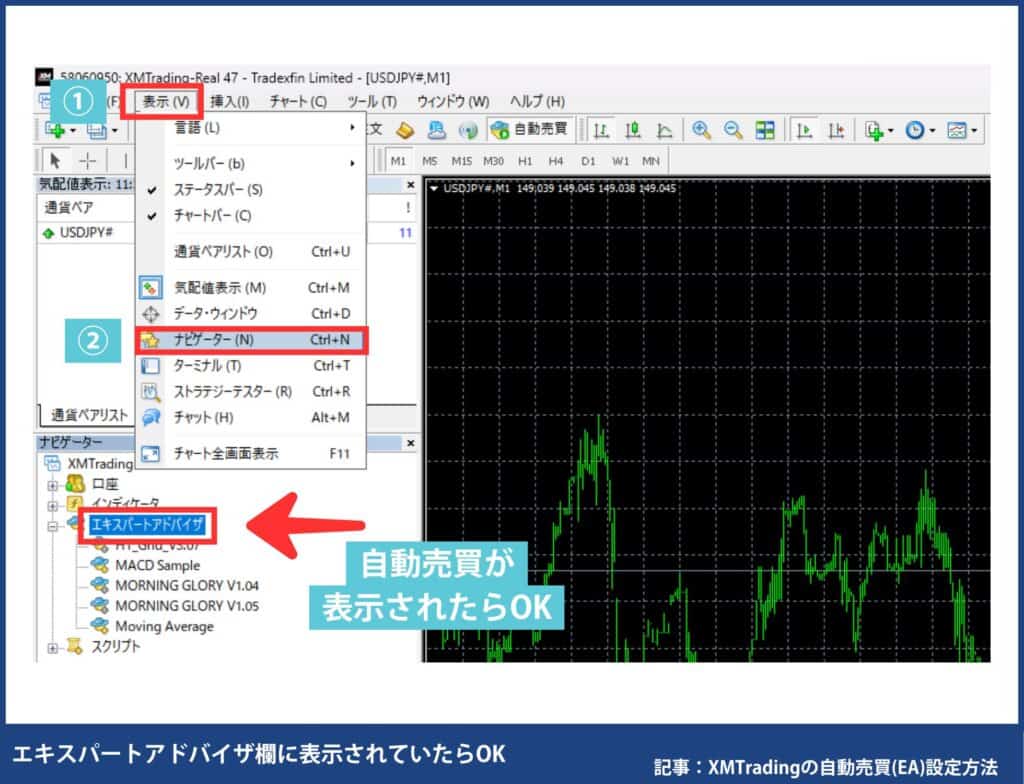The width and height of the screenshot is (1024, 784).
Task: Click the green signals toolbar icon
Action: click(x=468, y=131)
